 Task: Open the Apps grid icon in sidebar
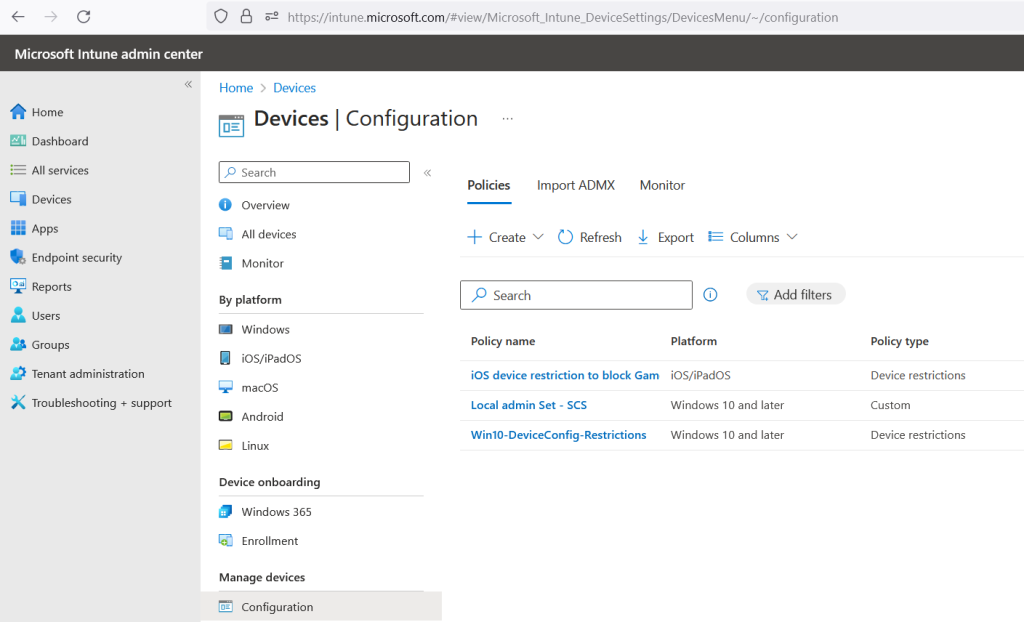point(18,228)
